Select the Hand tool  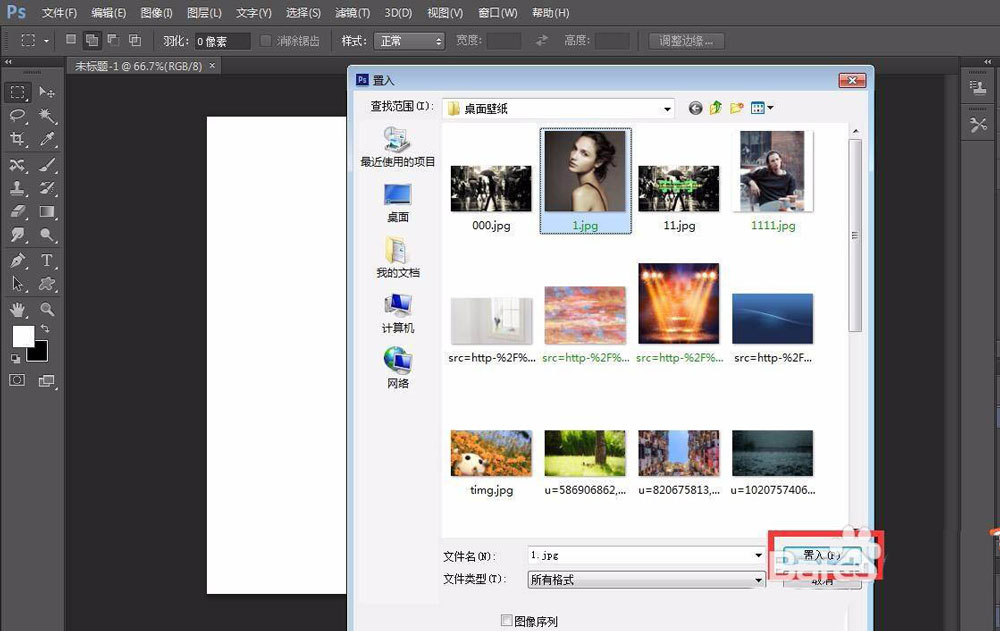(x=17, y=310)
